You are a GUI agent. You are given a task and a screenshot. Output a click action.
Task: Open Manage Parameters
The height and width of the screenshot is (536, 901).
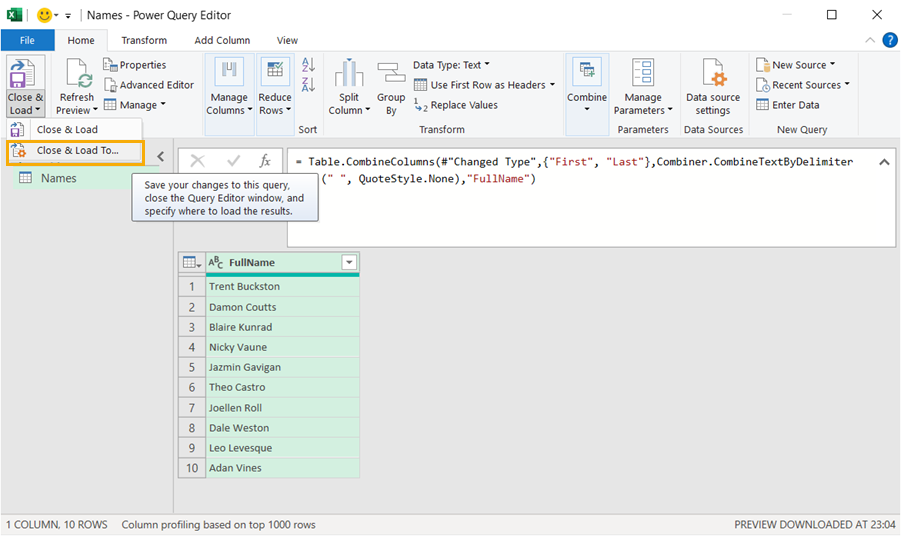coord(642,86)
